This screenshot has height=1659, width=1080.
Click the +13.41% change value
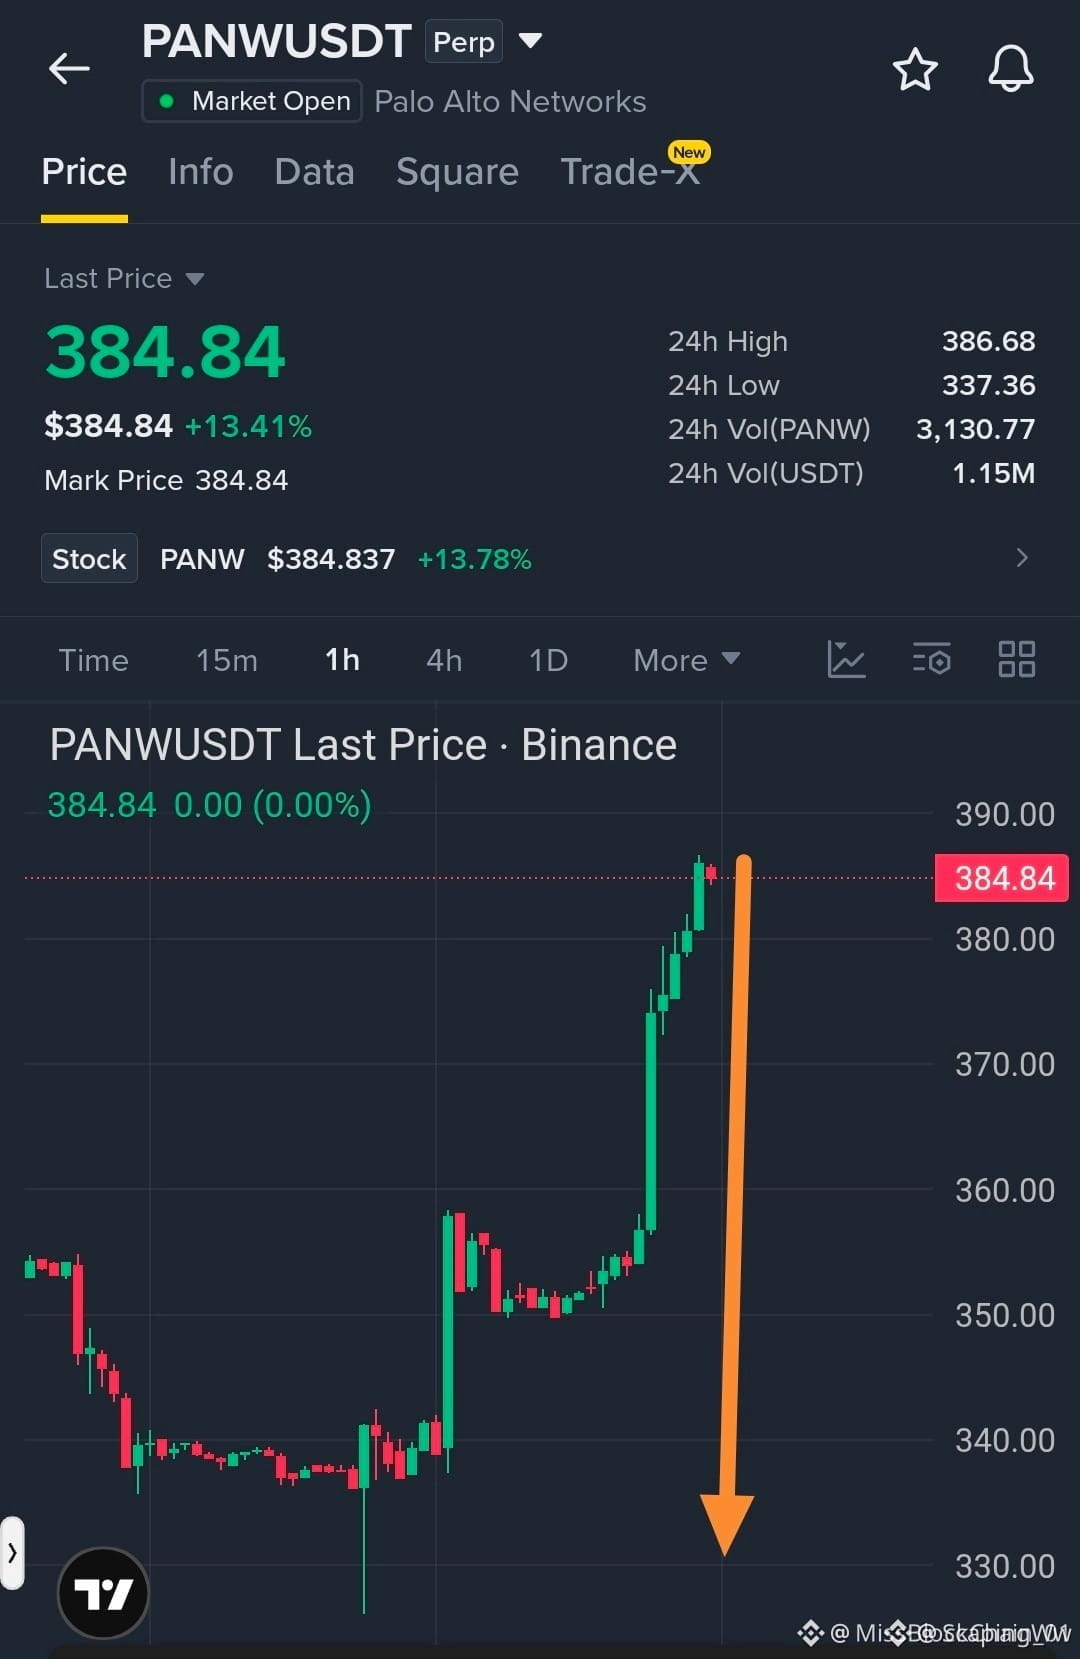point(248,427)
